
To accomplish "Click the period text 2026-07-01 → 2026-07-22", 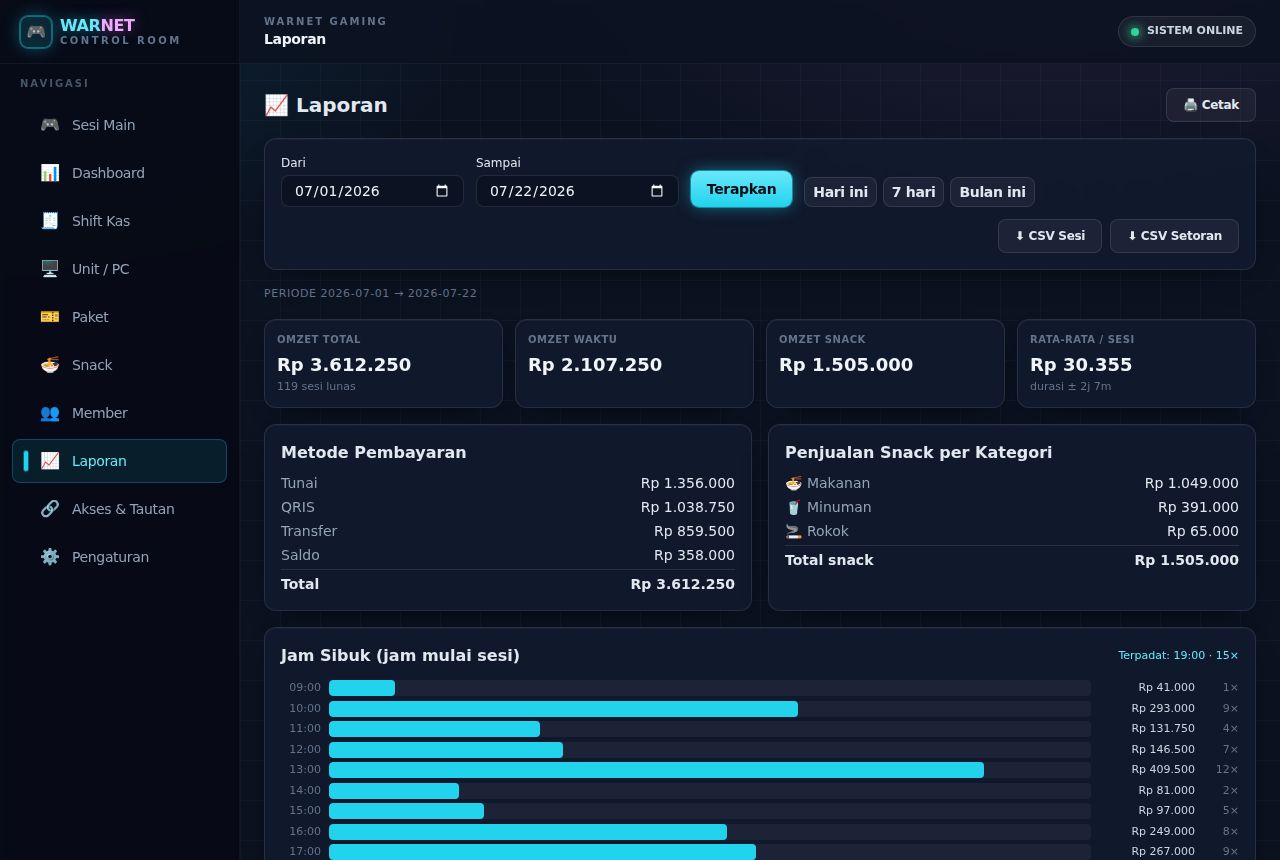I will pos(398,293).
